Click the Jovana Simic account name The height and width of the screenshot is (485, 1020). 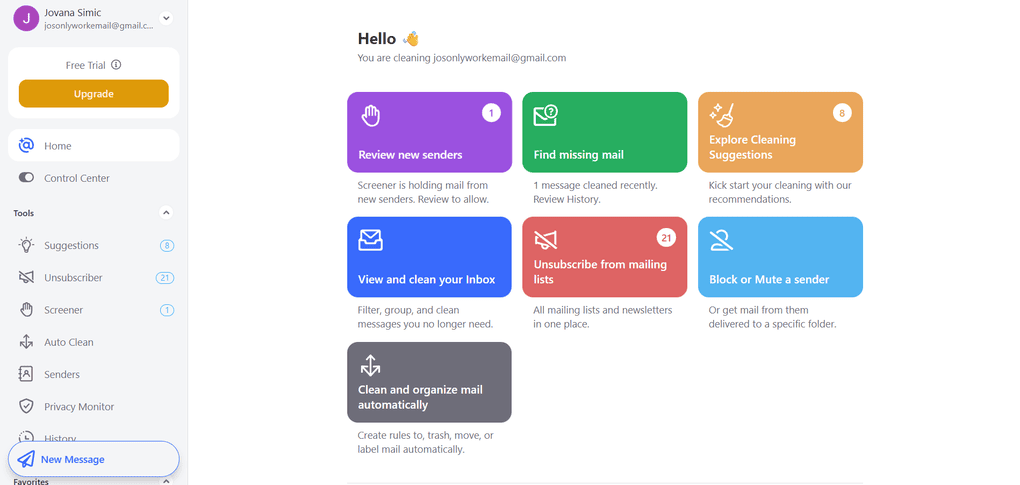pyautogui.click(x=73, y=12)
